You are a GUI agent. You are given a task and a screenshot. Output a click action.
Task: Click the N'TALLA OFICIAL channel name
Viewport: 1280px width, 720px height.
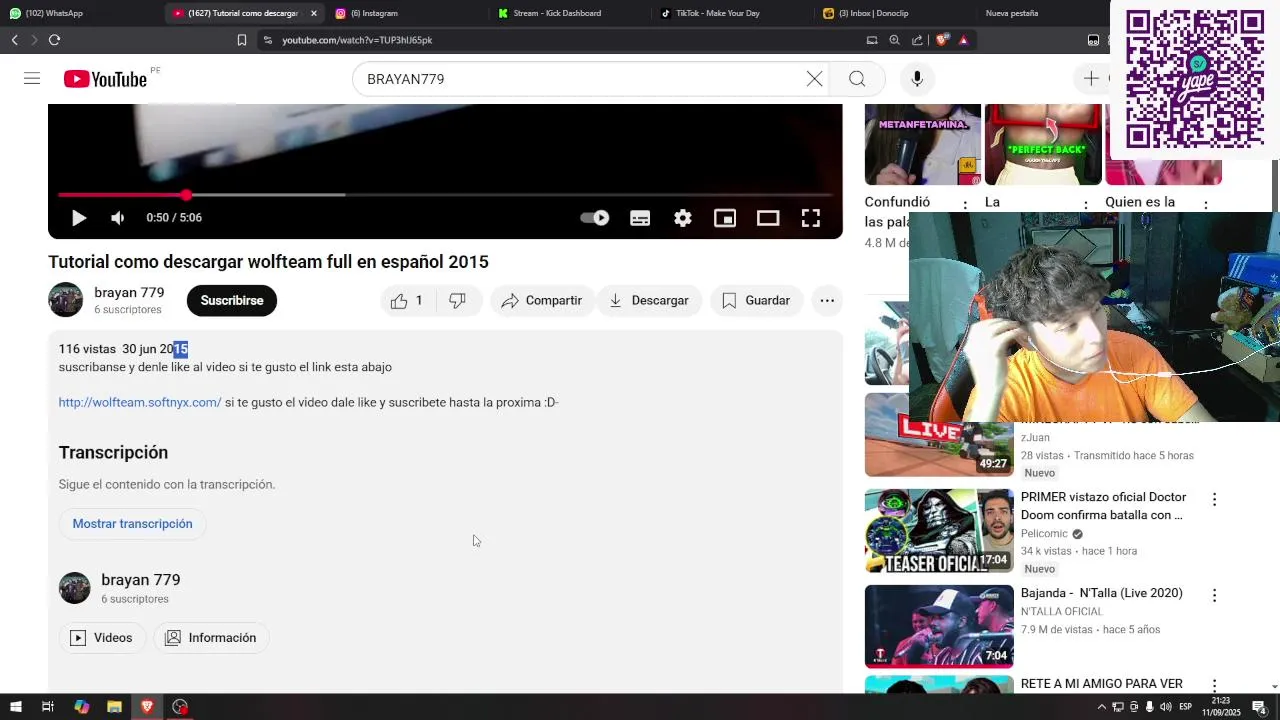pyautogui.click(x=1061, y=612)
